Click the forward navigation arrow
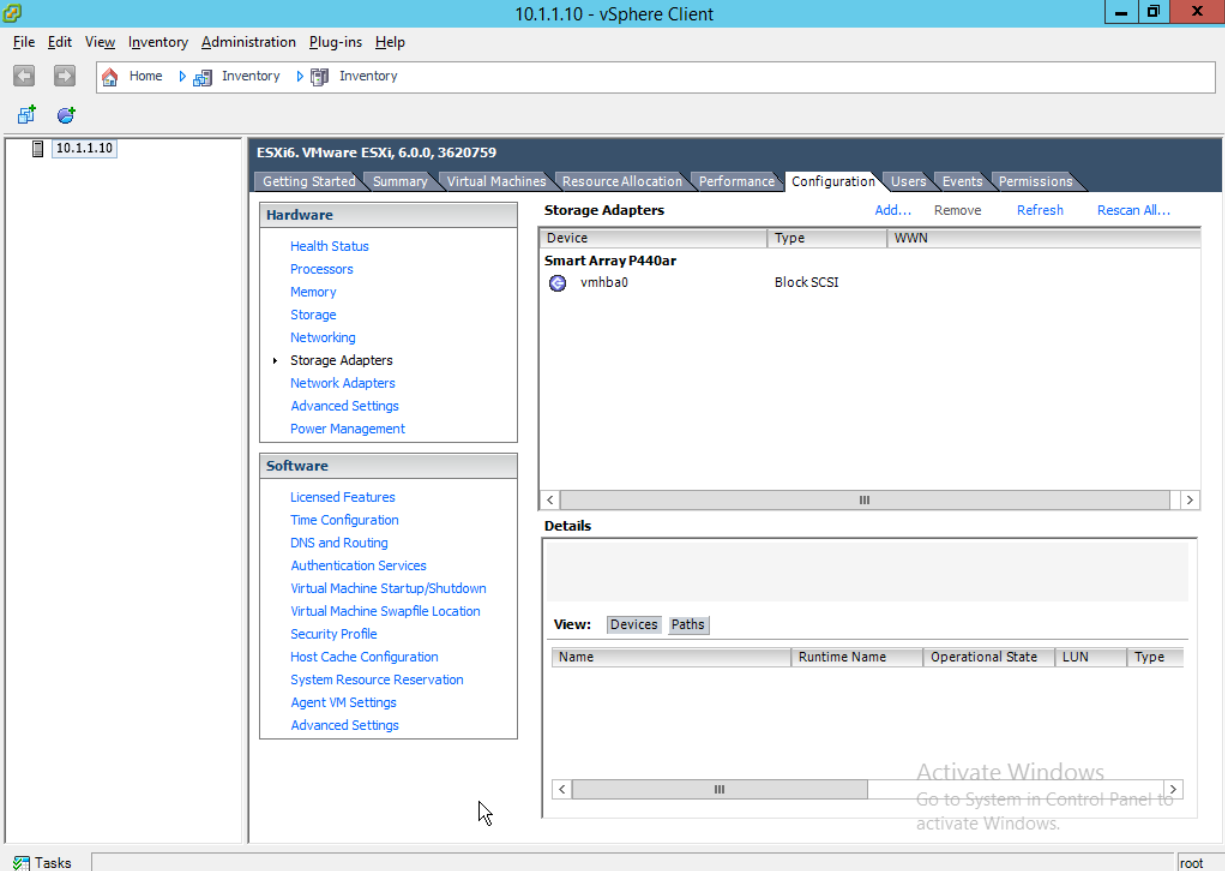Viewport: 1225px width, 871px height. (x=63, y=75)
